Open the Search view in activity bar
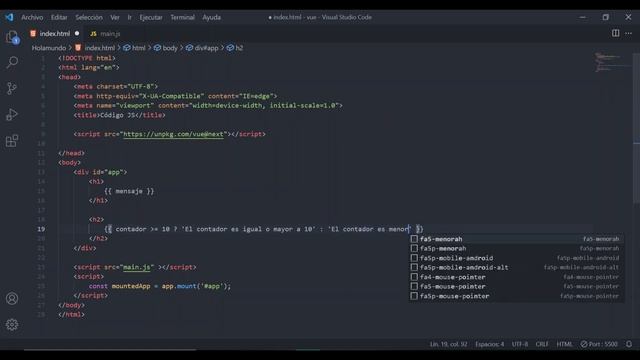The width and height of the screenshot is (640, 360). point(12,62)
